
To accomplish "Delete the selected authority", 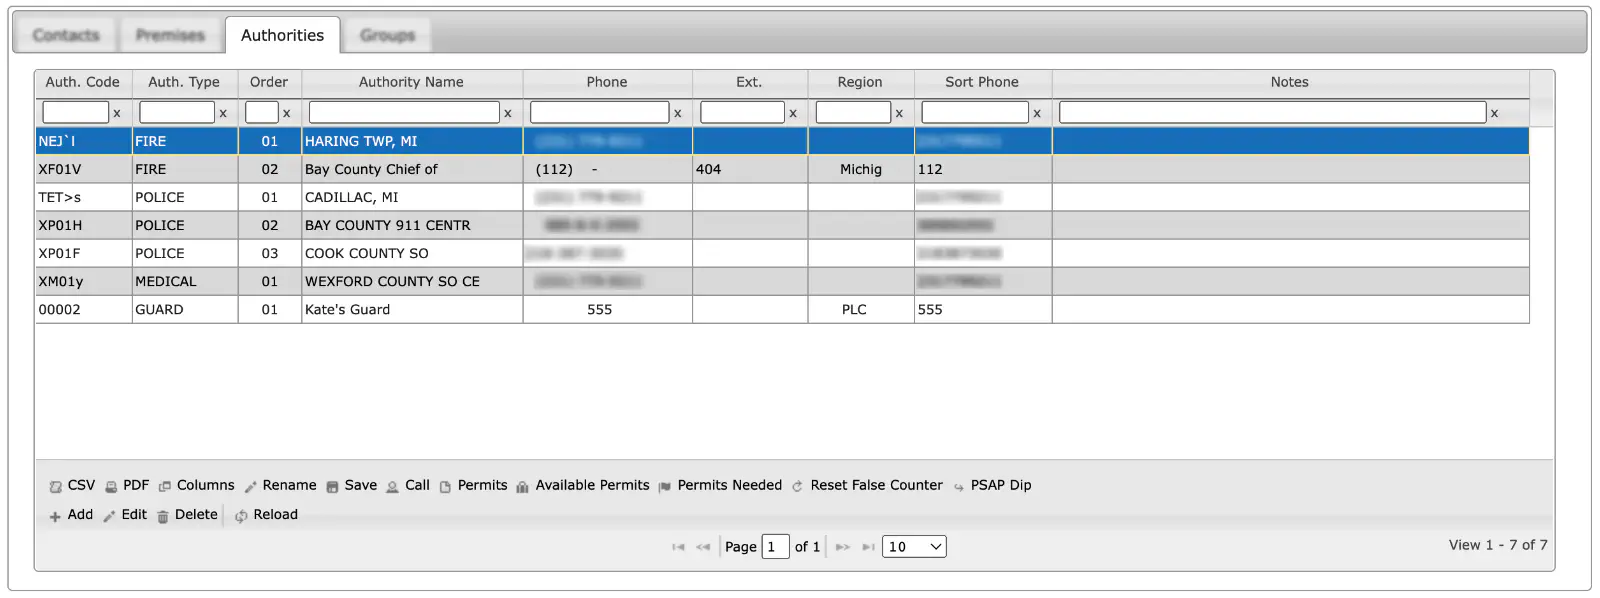I will coord(187,515).
